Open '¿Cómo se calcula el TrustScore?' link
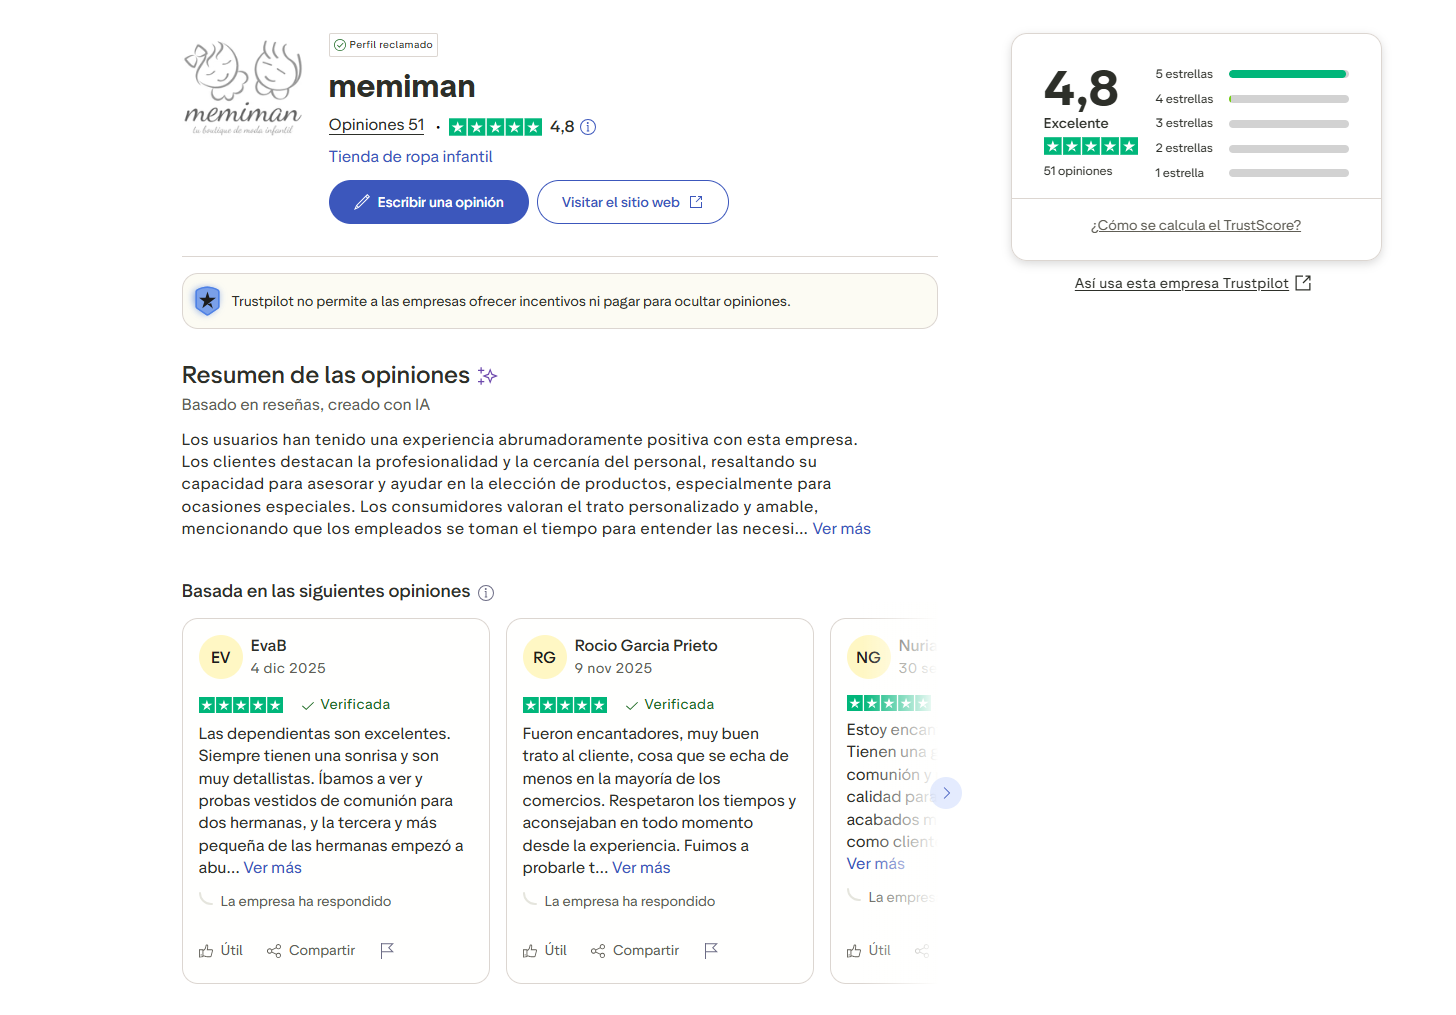The height and width of the screenshot is (1015, 1456). [x=1195, y=226]
